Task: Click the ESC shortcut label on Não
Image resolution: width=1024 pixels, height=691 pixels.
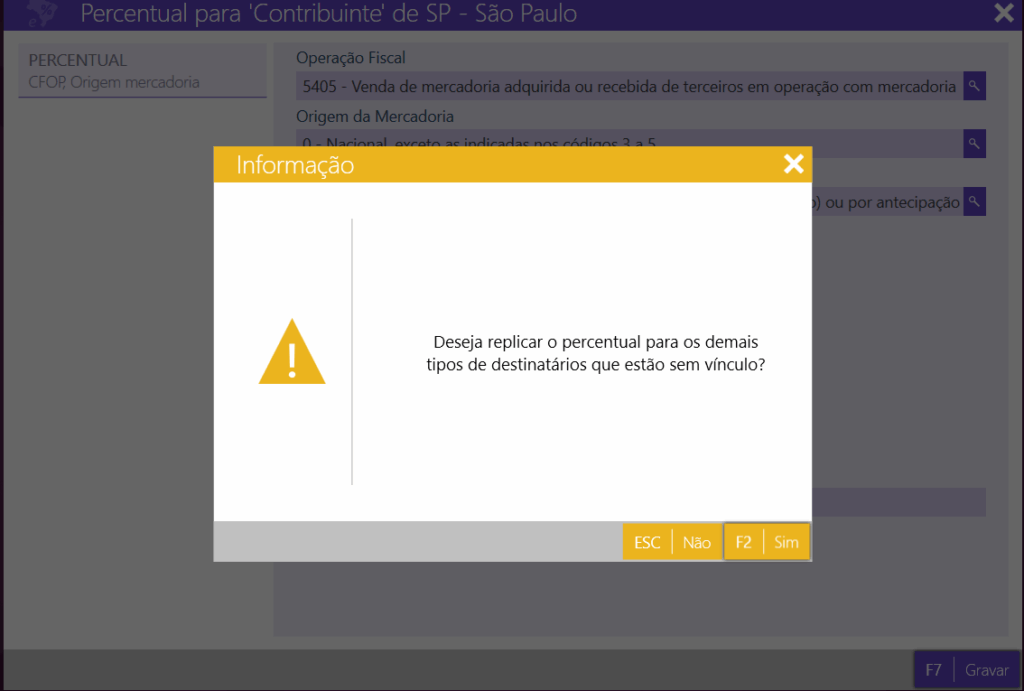Action: [x=647, y=542]
